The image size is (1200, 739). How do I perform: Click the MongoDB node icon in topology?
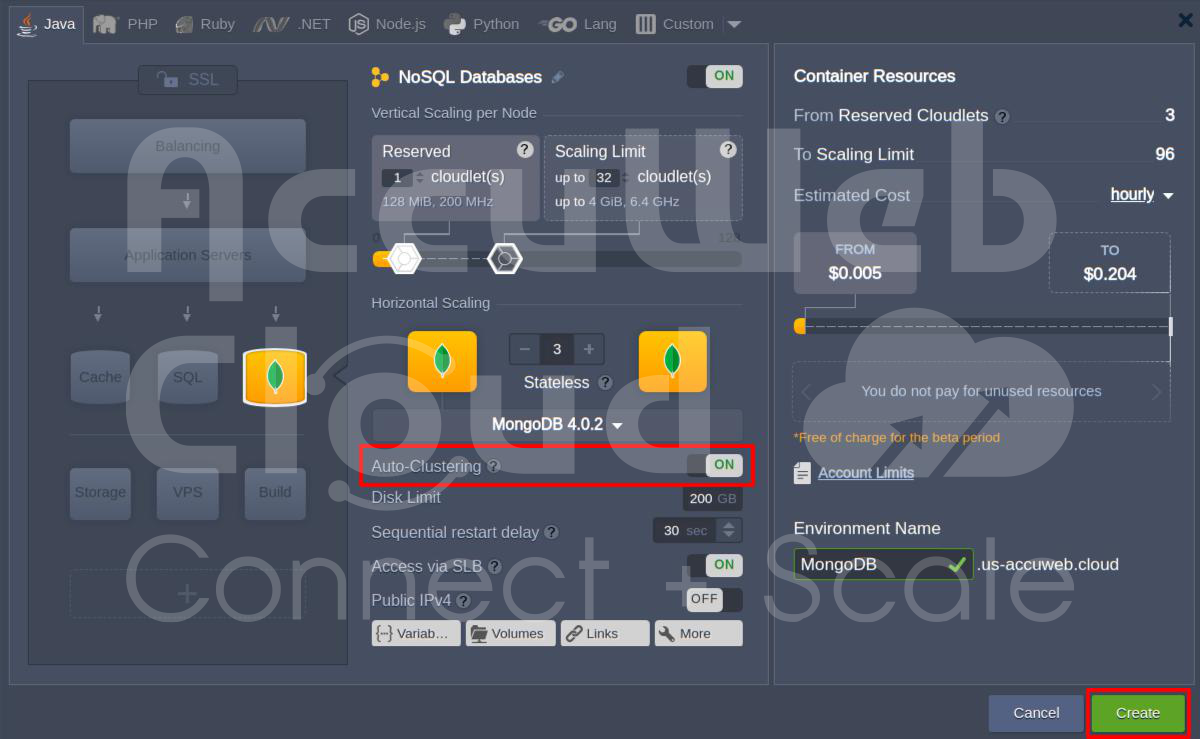click(x=274, y=377)
